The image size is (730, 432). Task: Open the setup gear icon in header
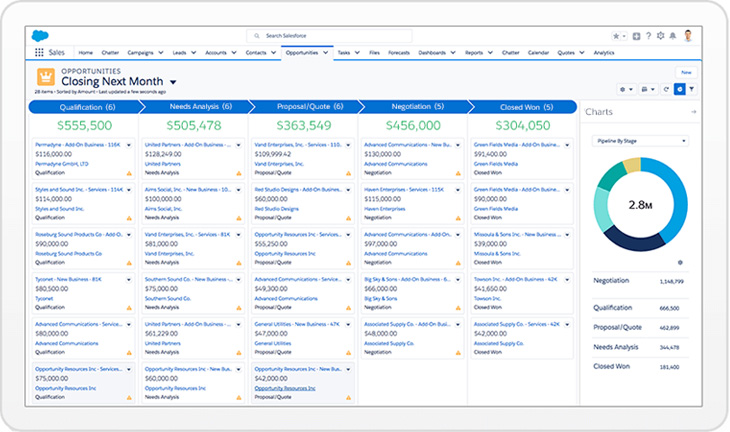(660, 36)
